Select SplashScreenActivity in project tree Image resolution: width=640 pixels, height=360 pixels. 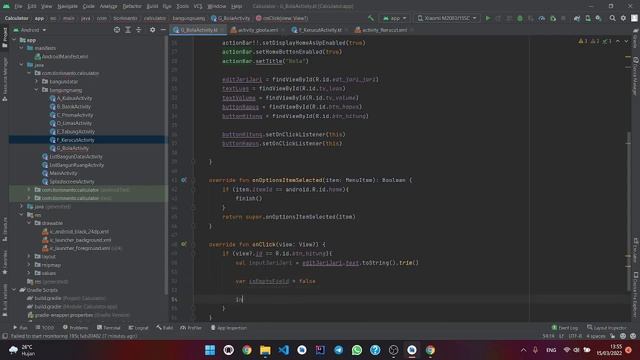pos(68,182)
